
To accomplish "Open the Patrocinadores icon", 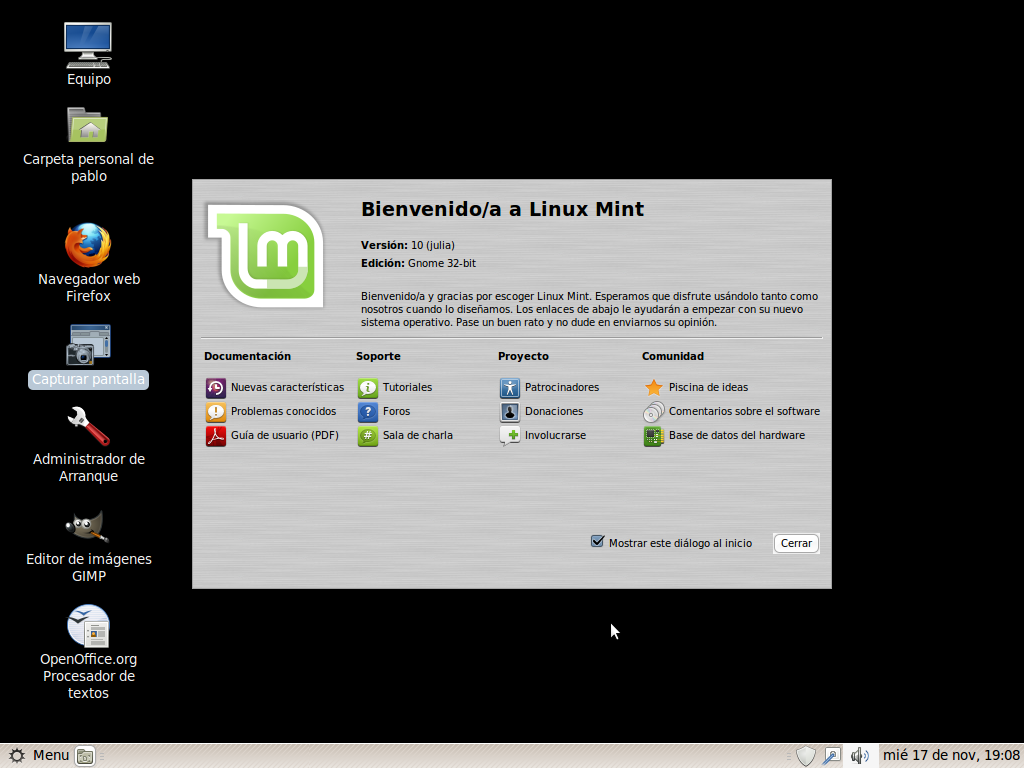I will click(509, 388).
